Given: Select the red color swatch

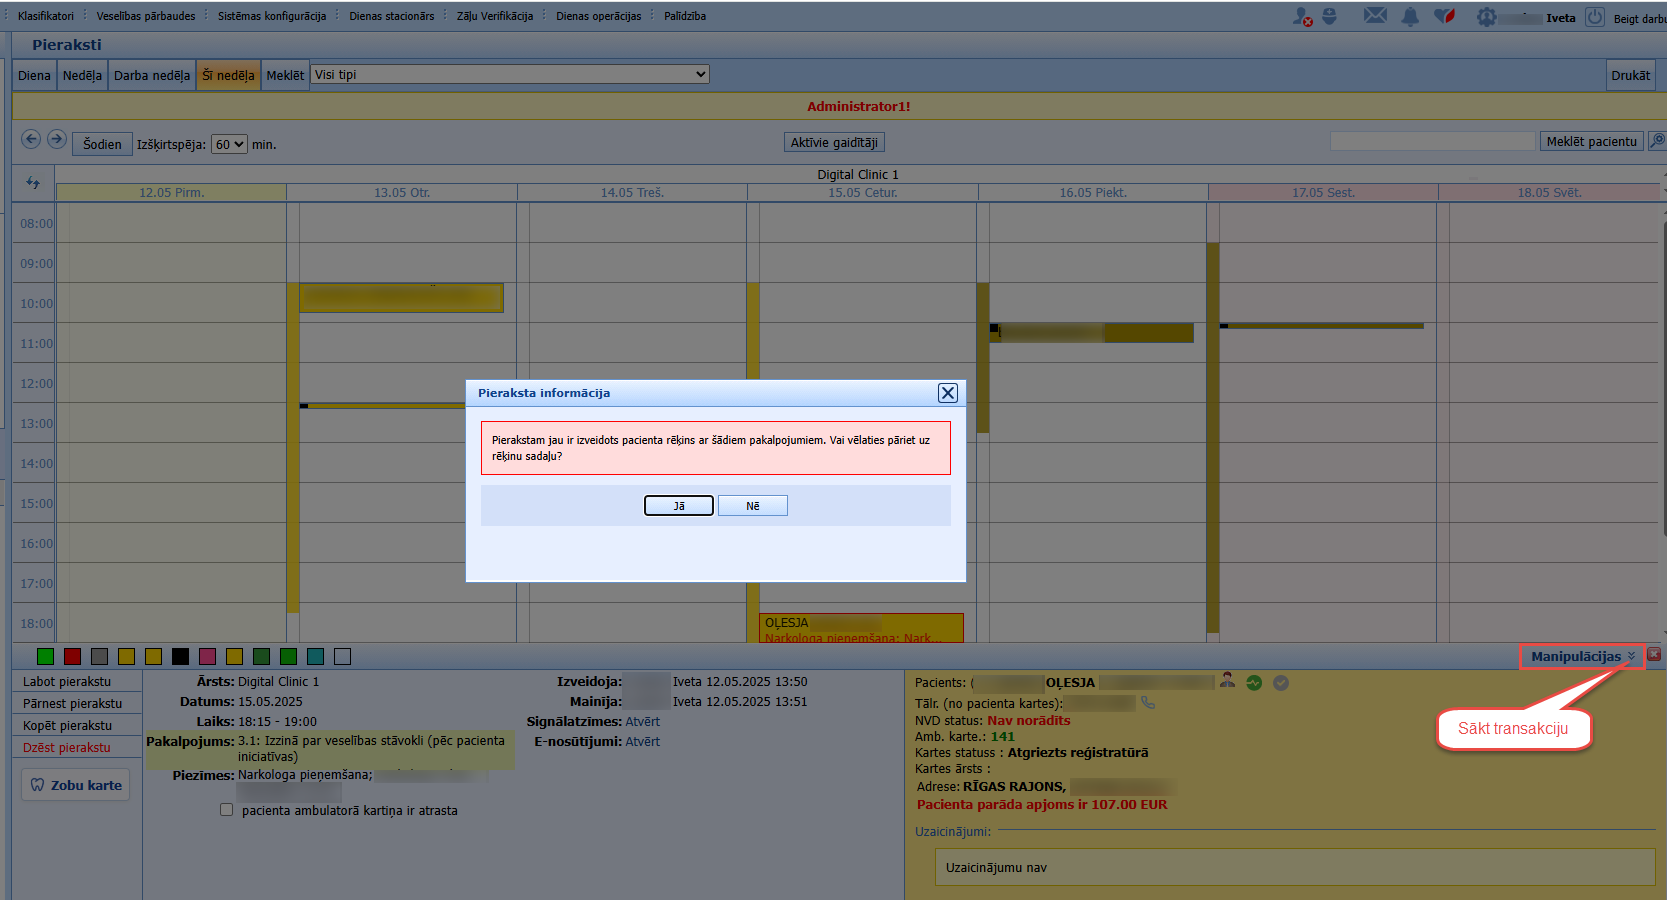Looking at the screenshot, I should 72,656.
